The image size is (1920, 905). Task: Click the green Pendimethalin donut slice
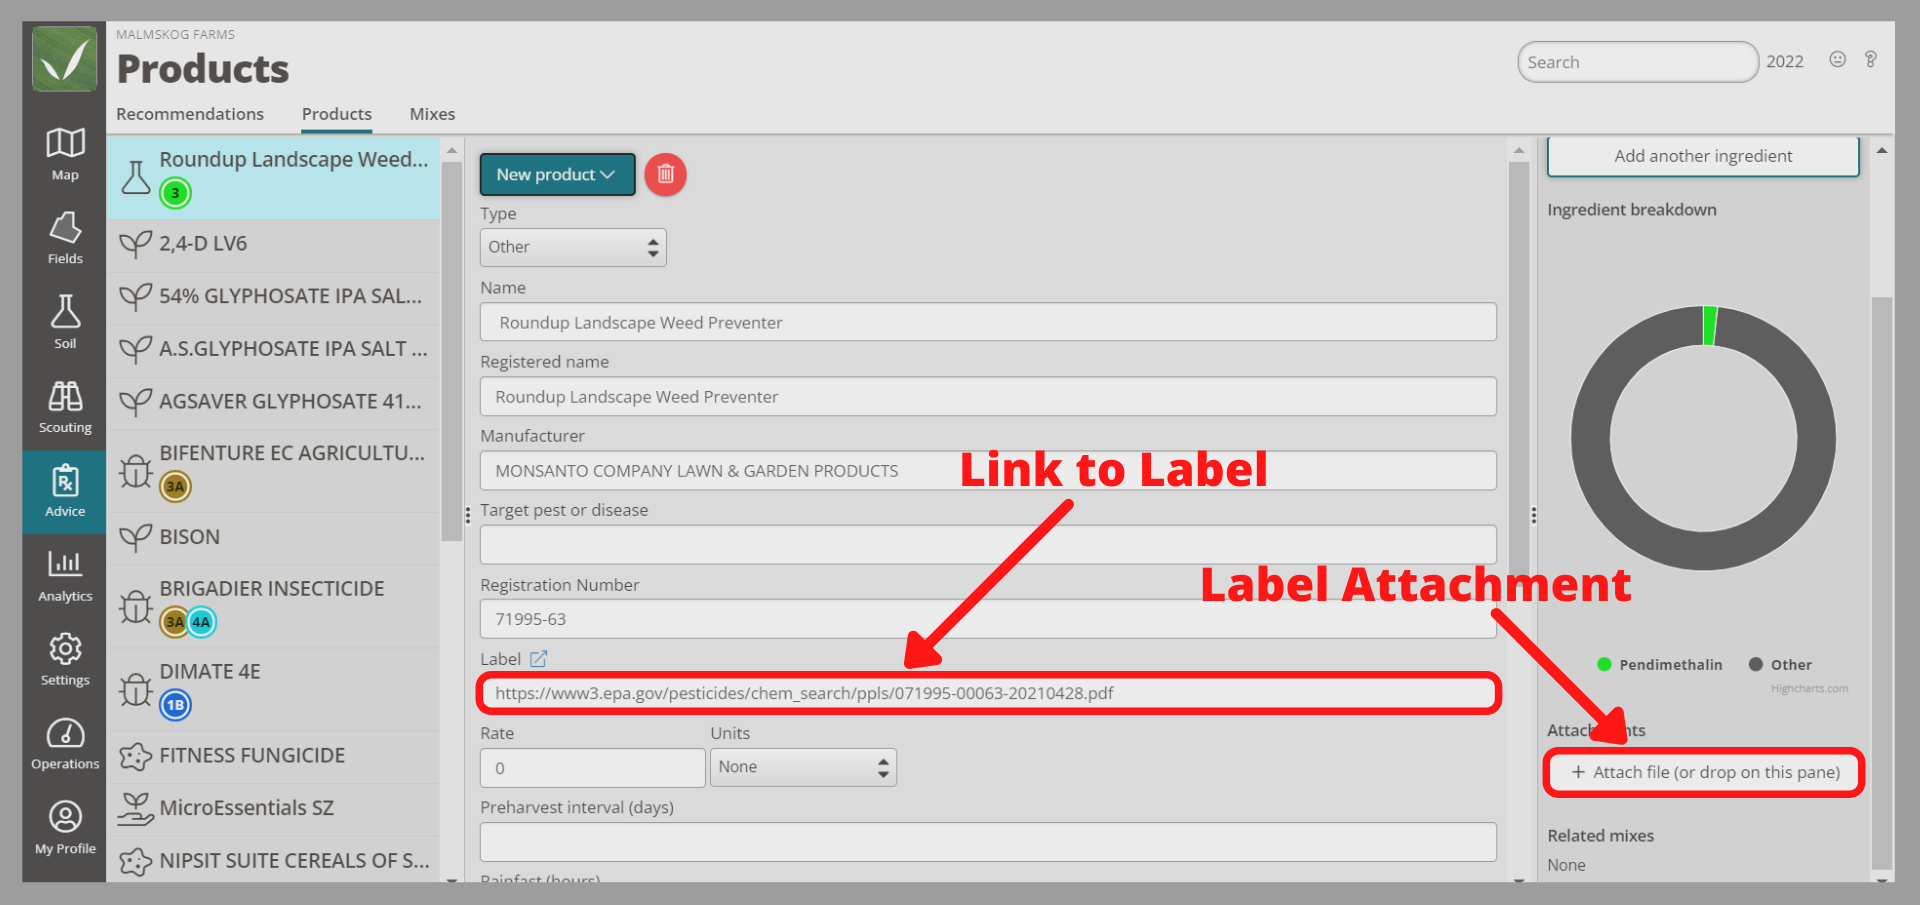point(1710,326)
